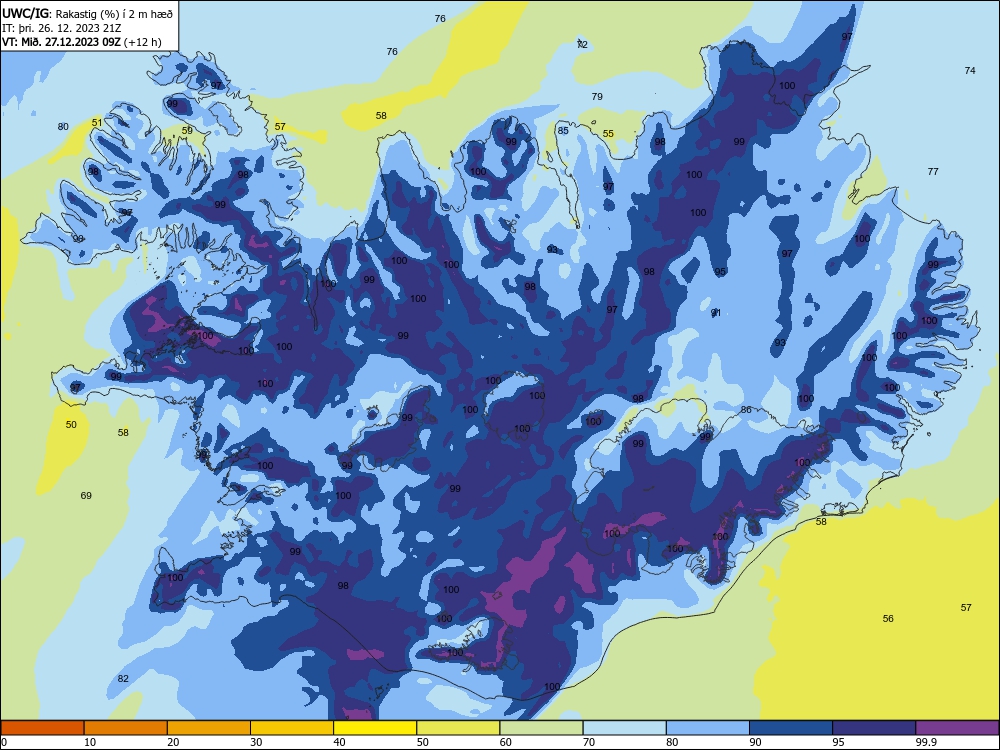Screen dimensions: 1000x750
Task: Click the '95' tick label on the legend scale
Action: pos(838,742)
